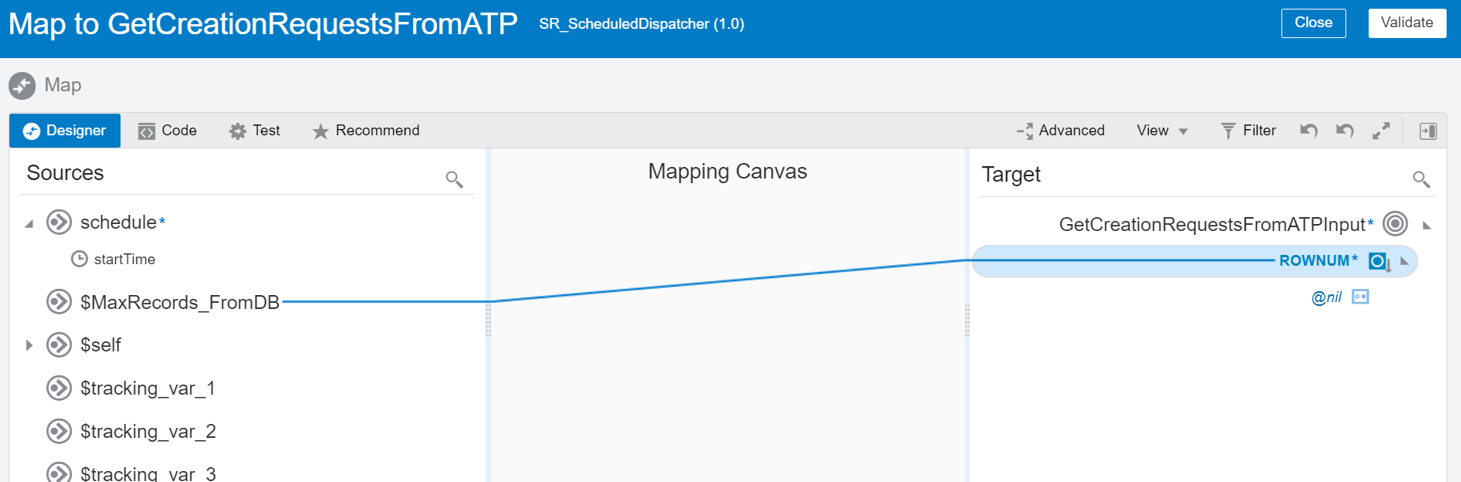Viewport: 1461px width, 482px height.
Task: Switch to the Test tab
Action: pos(254,131)
